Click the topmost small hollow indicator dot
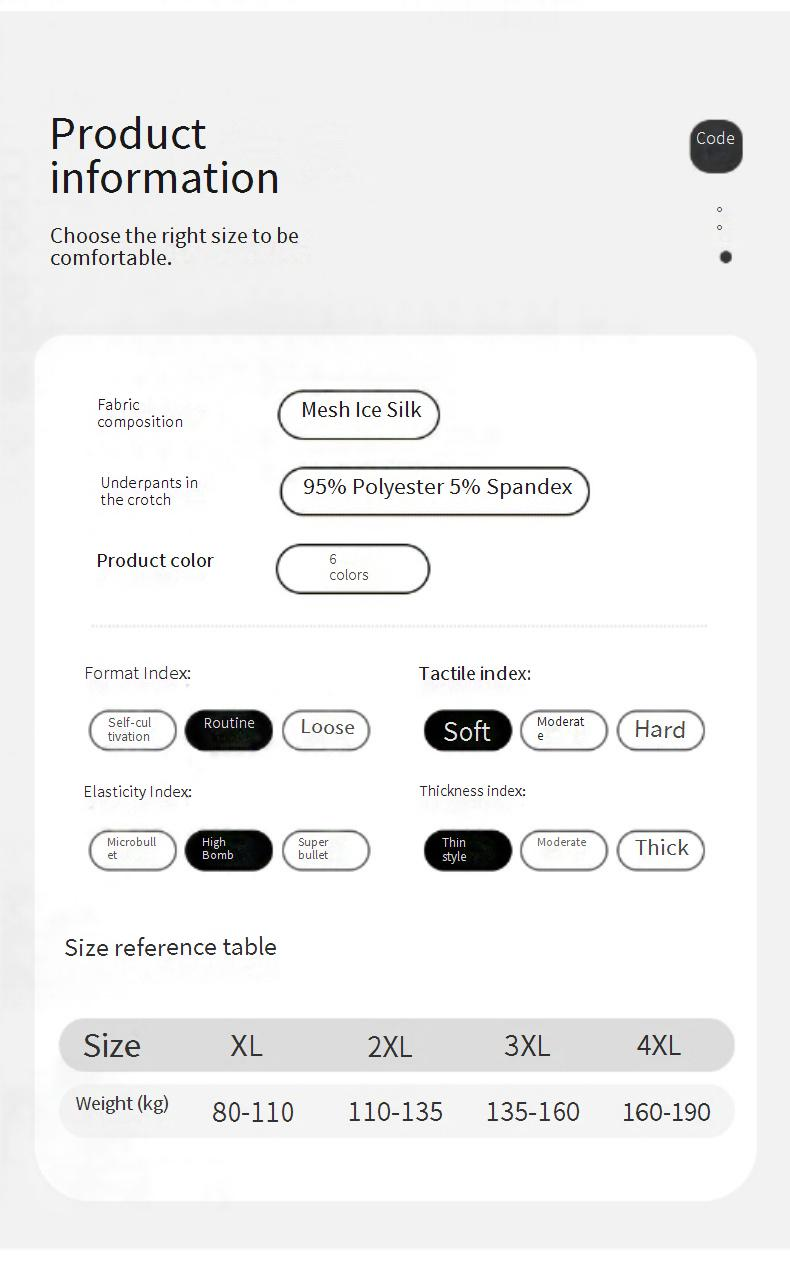This screenshot has width=790, height=1261. 720,210
